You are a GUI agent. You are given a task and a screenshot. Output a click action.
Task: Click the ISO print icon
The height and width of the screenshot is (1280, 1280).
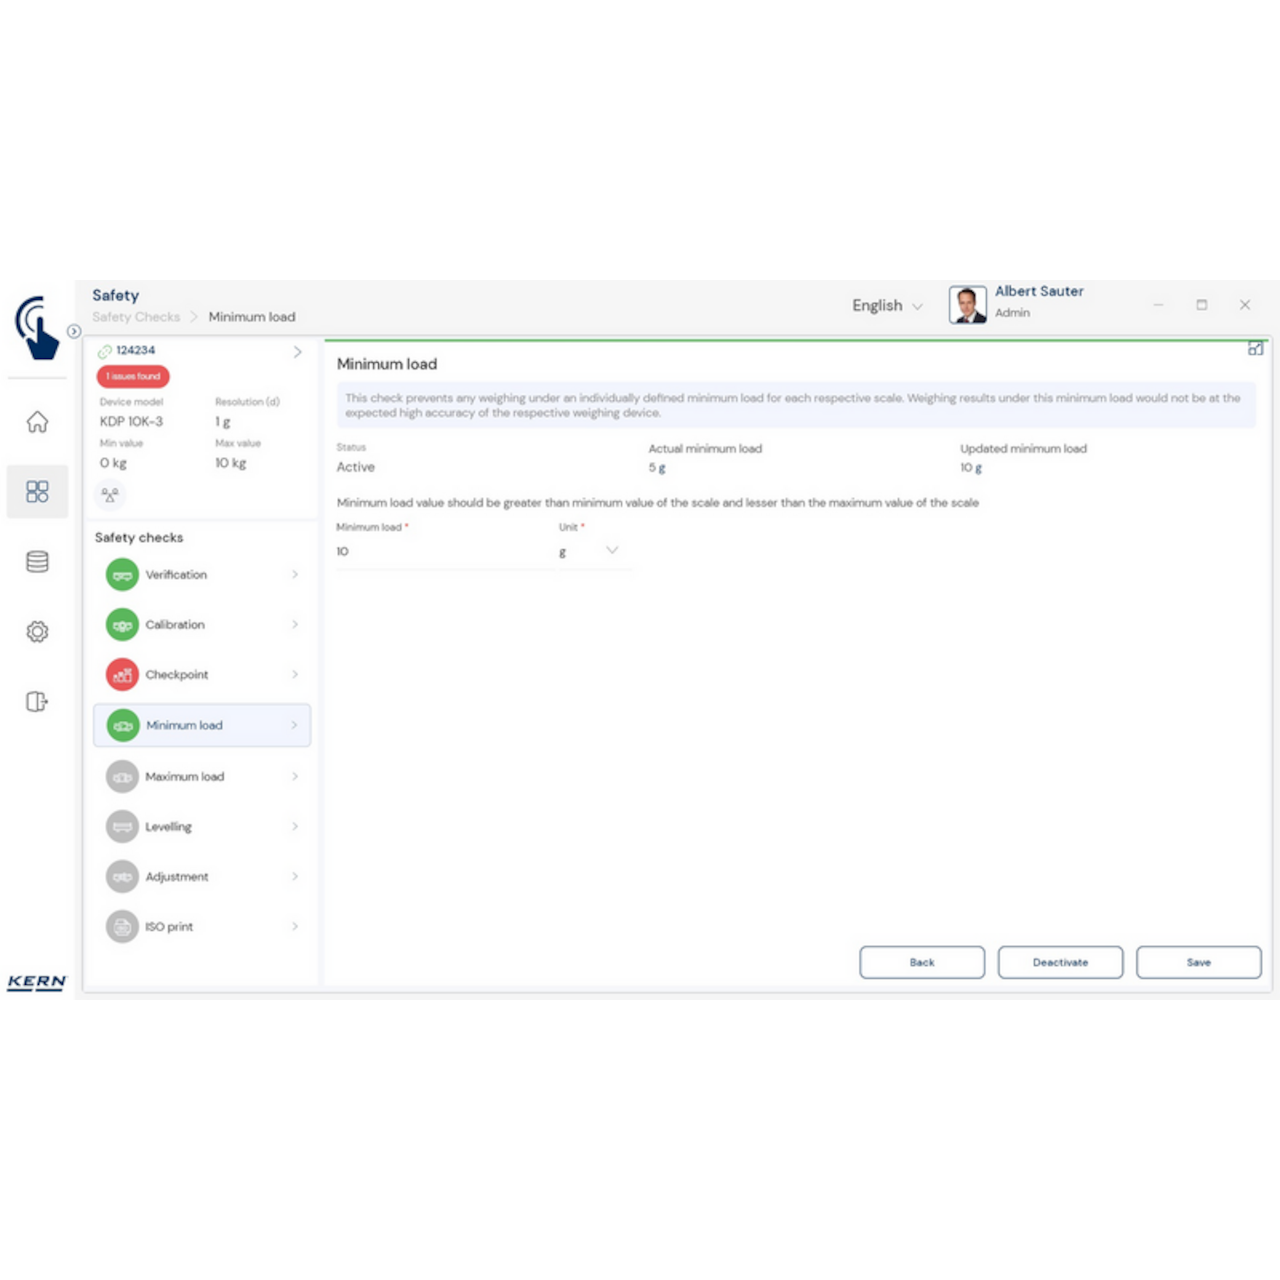click(x=122, y=926)
